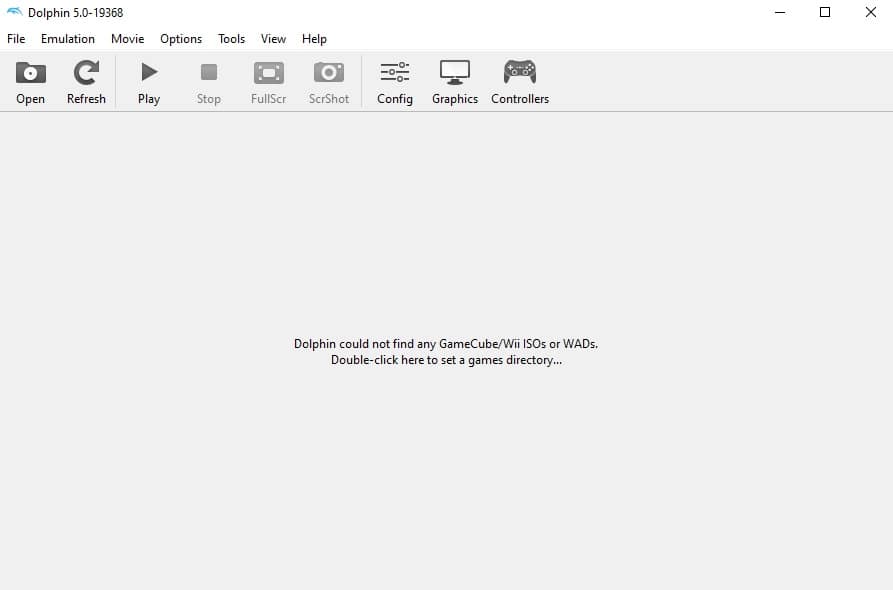Open the Options menu
893x590 pixels.
coord(181,39)
